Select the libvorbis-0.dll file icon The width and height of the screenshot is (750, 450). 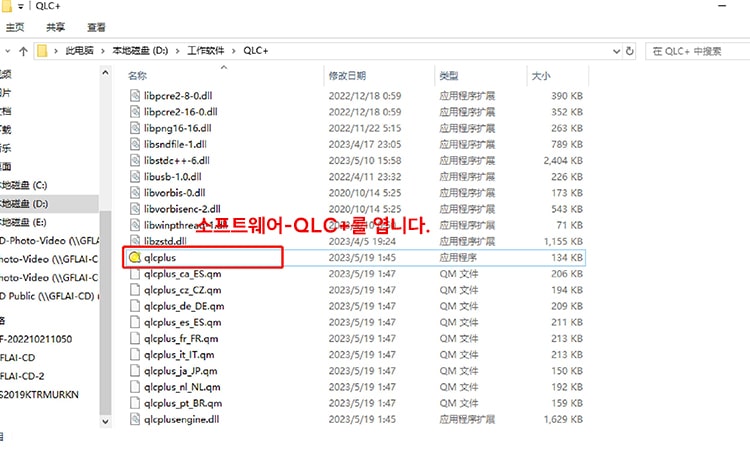tap(135, 193)
